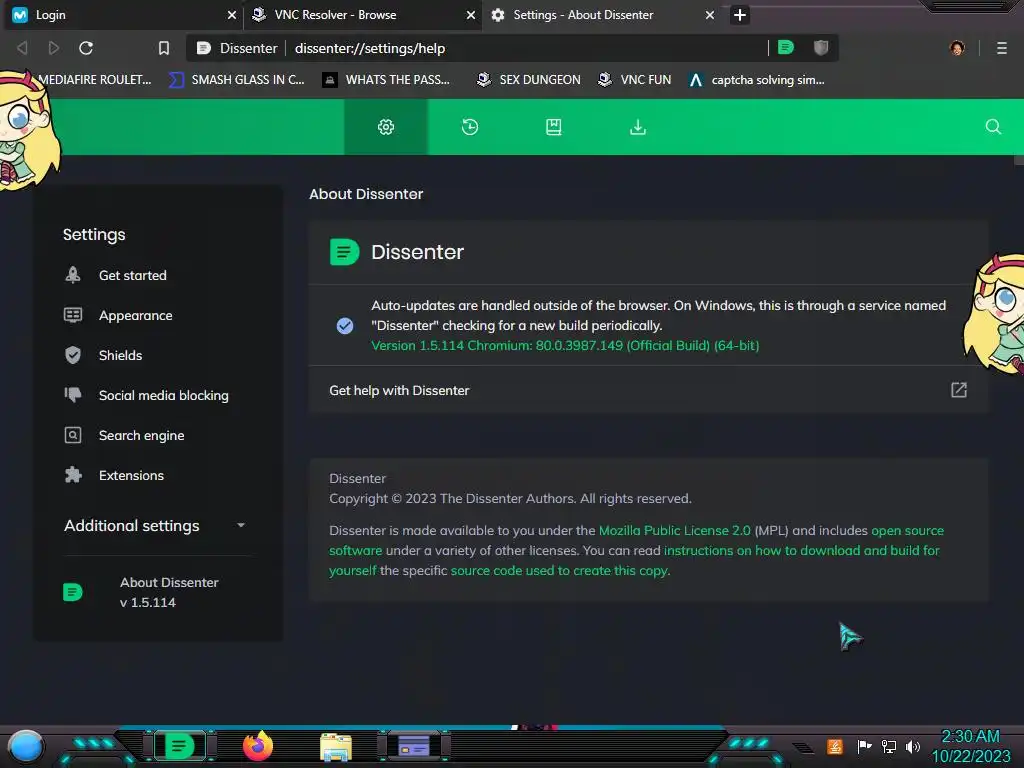Open the Bookmarks icon in green bar
1024x768 pixels.
(x=553, y=127)
